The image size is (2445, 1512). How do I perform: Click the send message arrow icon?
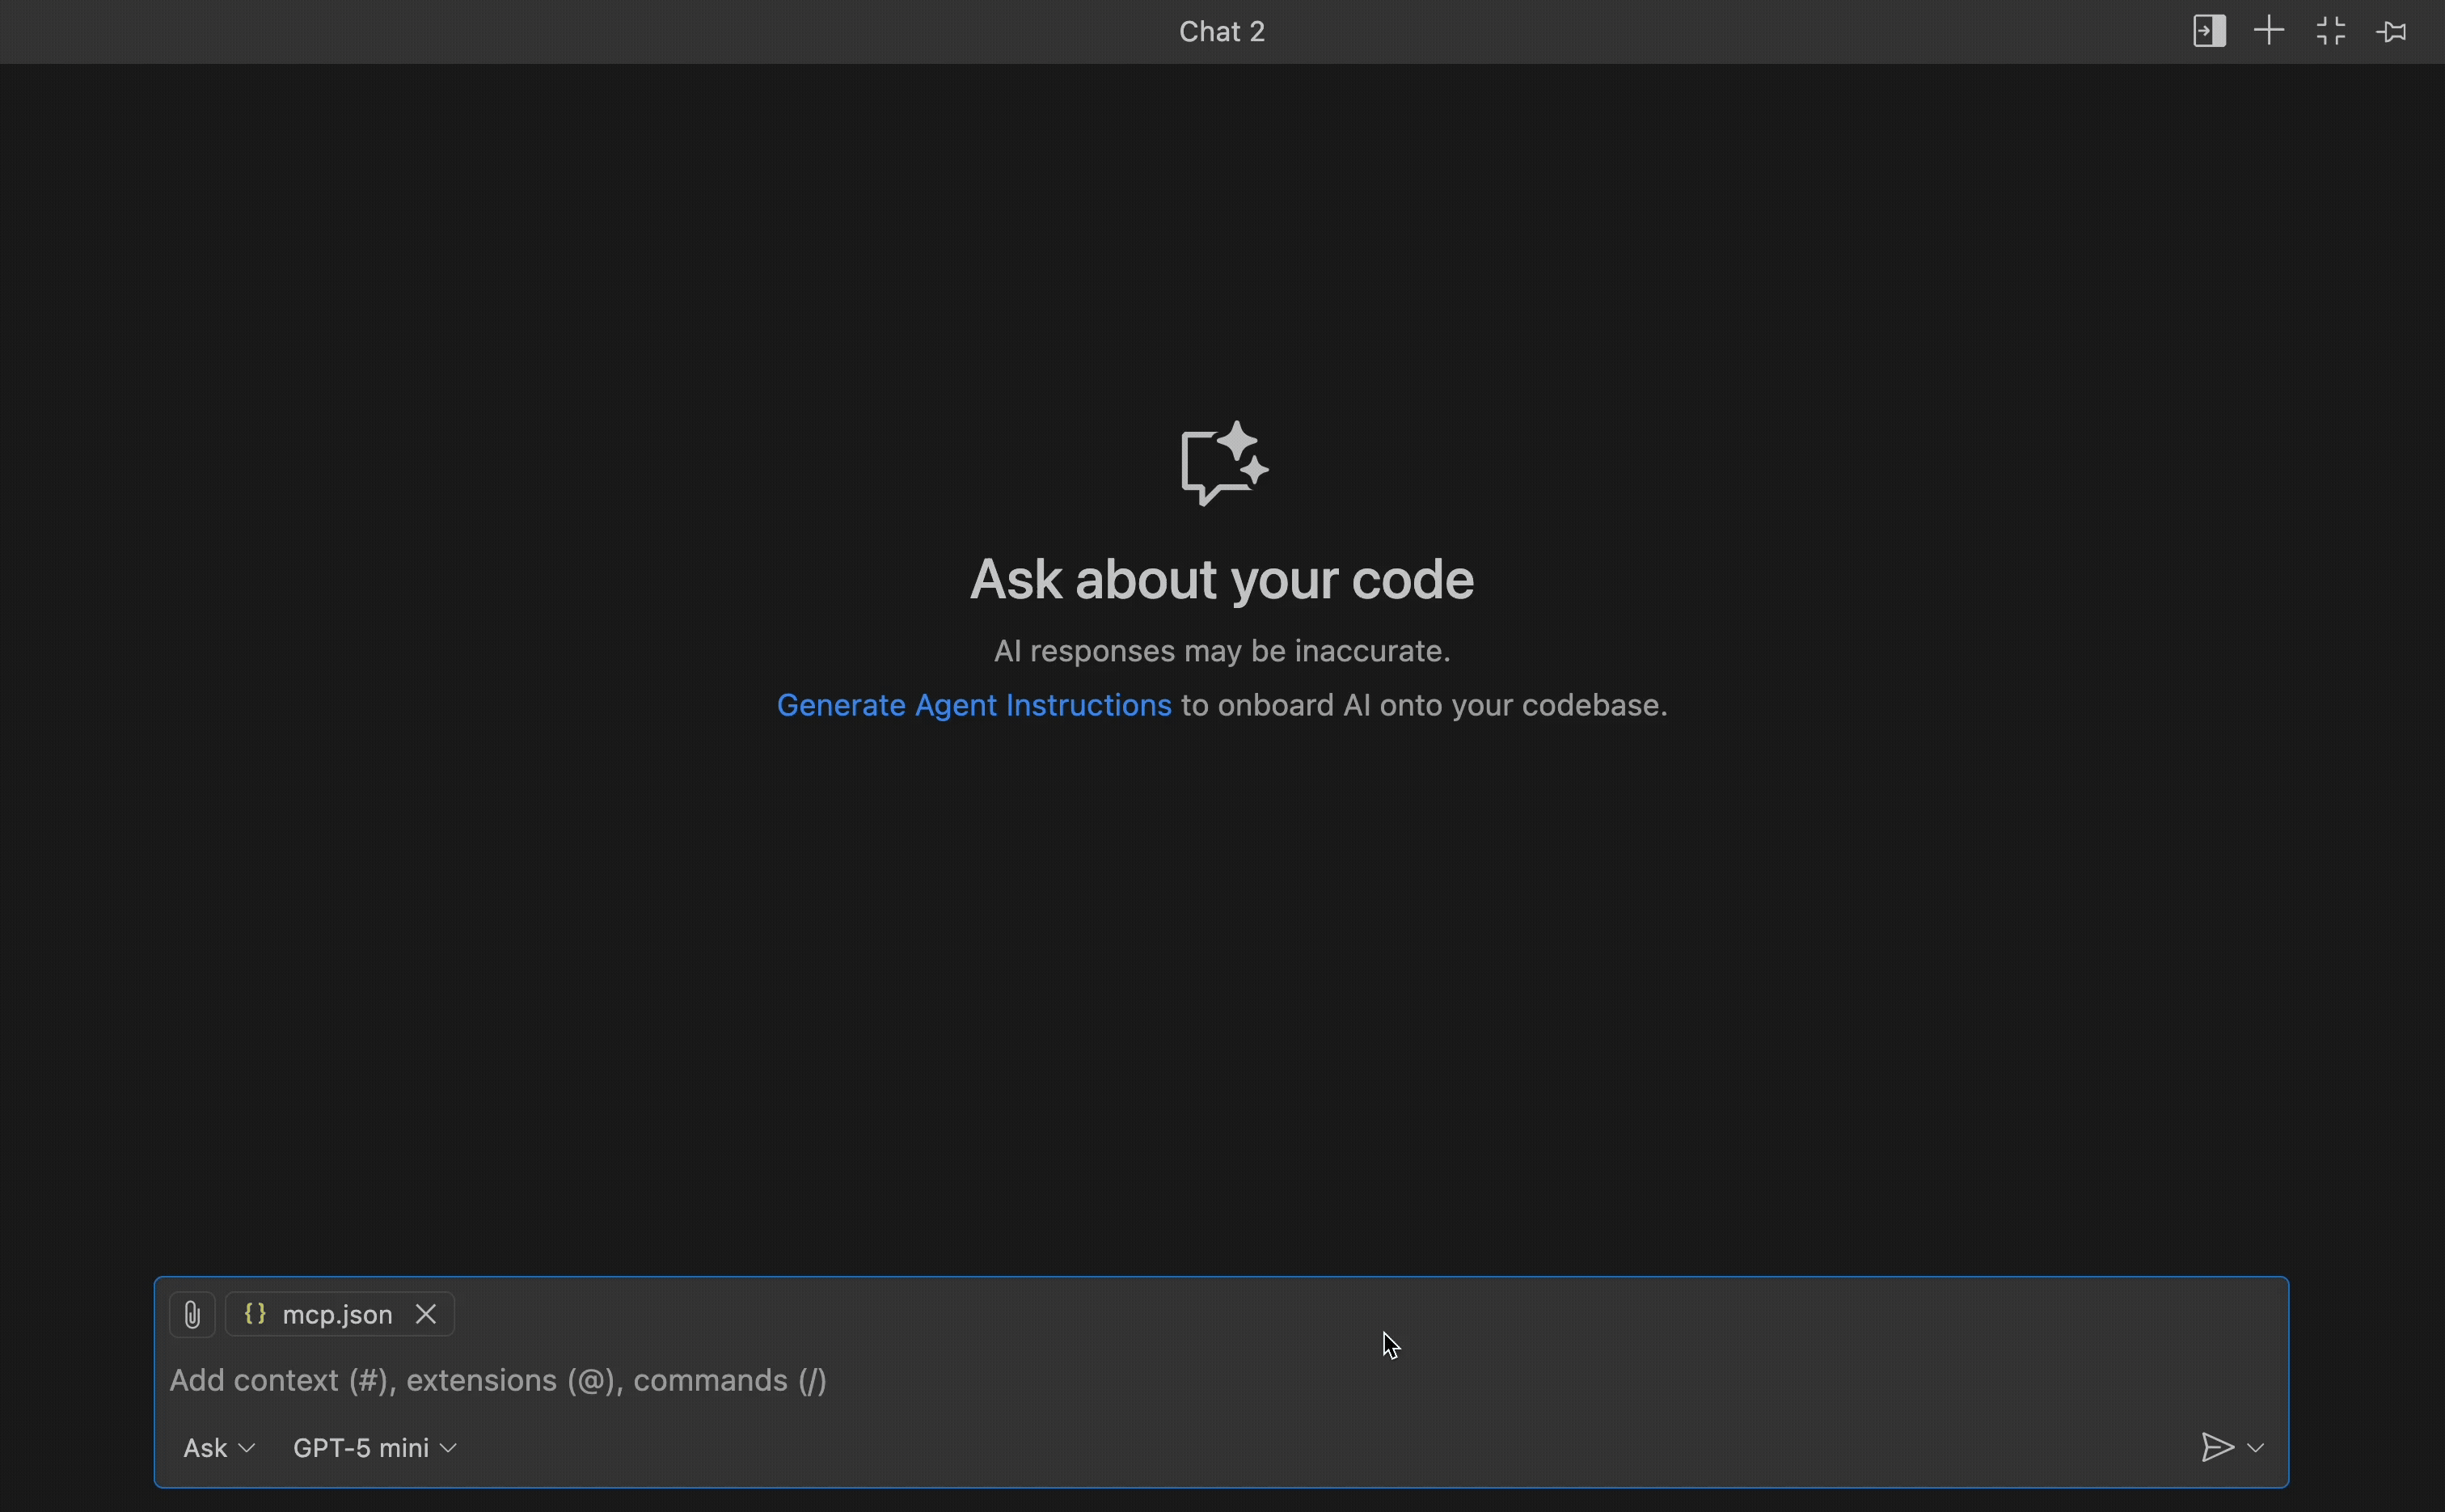pos(2216,1447)
